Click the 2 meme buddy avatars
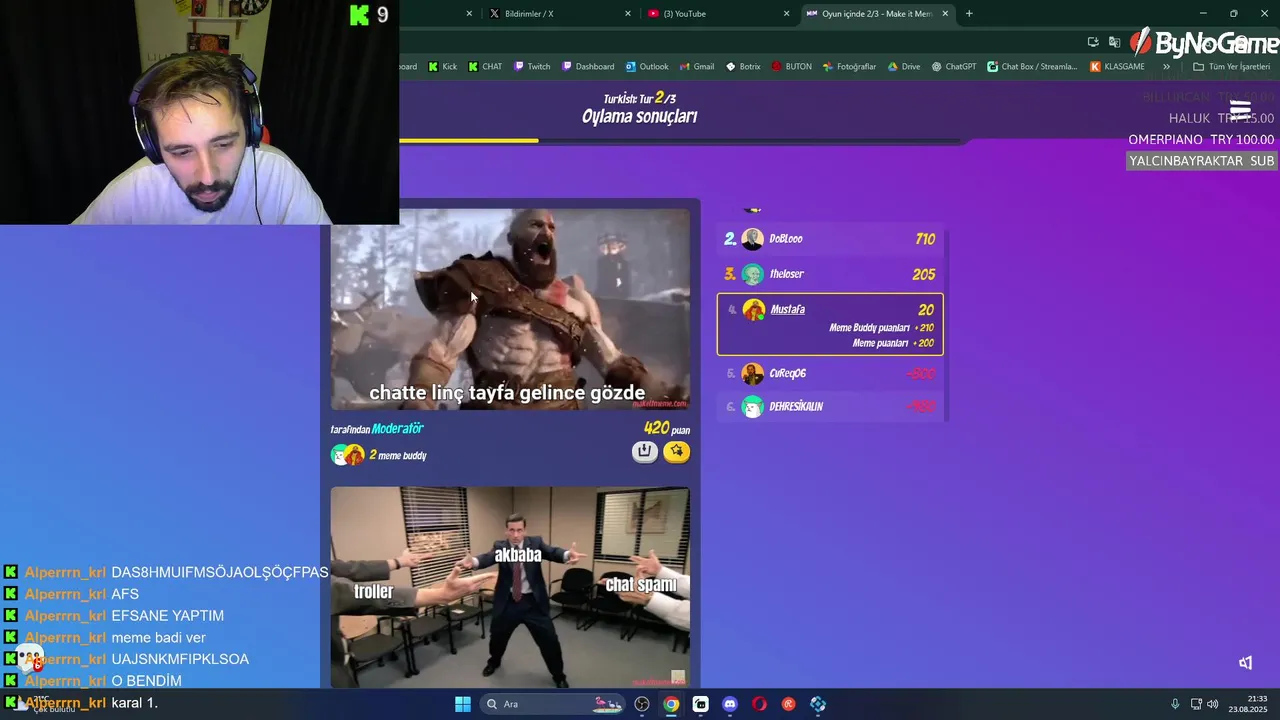This screenshot has width=1280, height=720. 348,455
